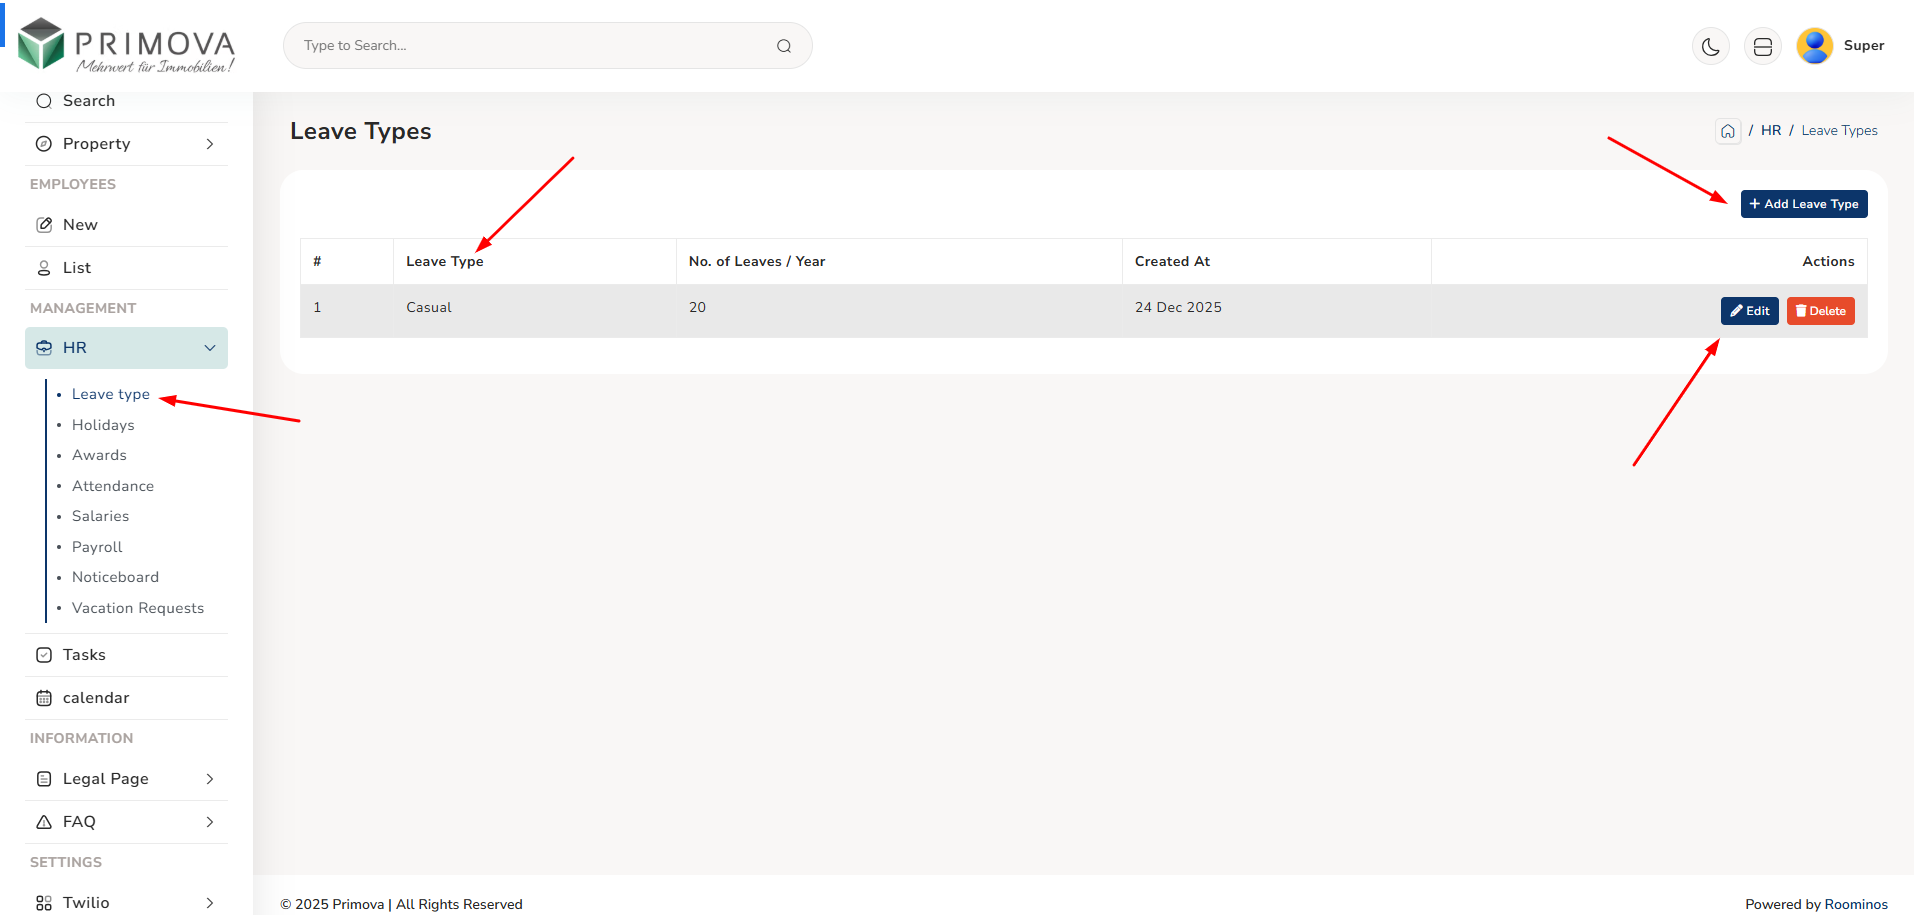The image size is (1914, 915).
Task: Toggle dark mode with the moon icon
Action: click(1710, 46)
